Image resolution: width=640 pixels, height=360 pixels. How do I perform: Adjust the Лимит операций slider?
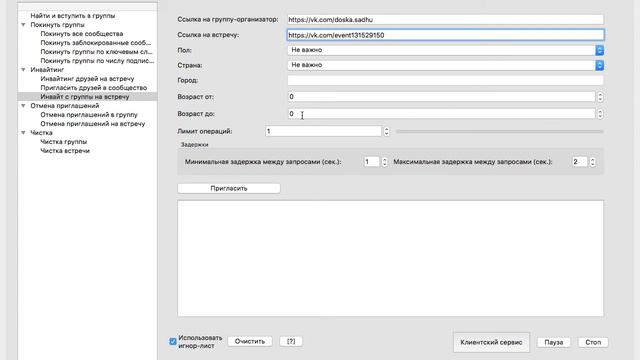500,131
